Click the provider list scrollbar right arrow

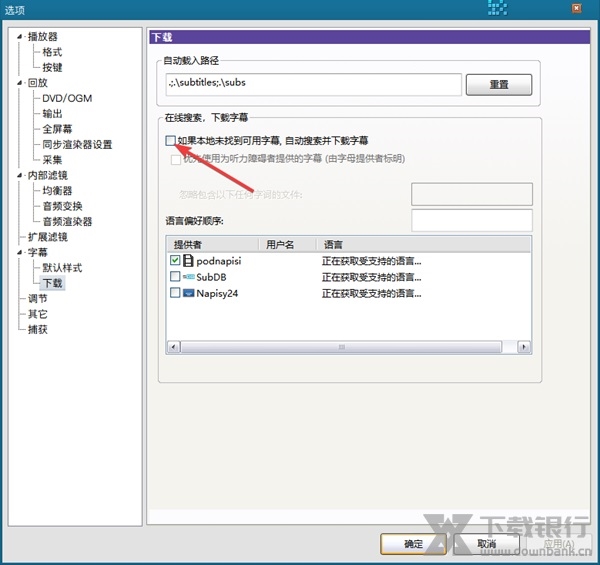tap(524, 347)
